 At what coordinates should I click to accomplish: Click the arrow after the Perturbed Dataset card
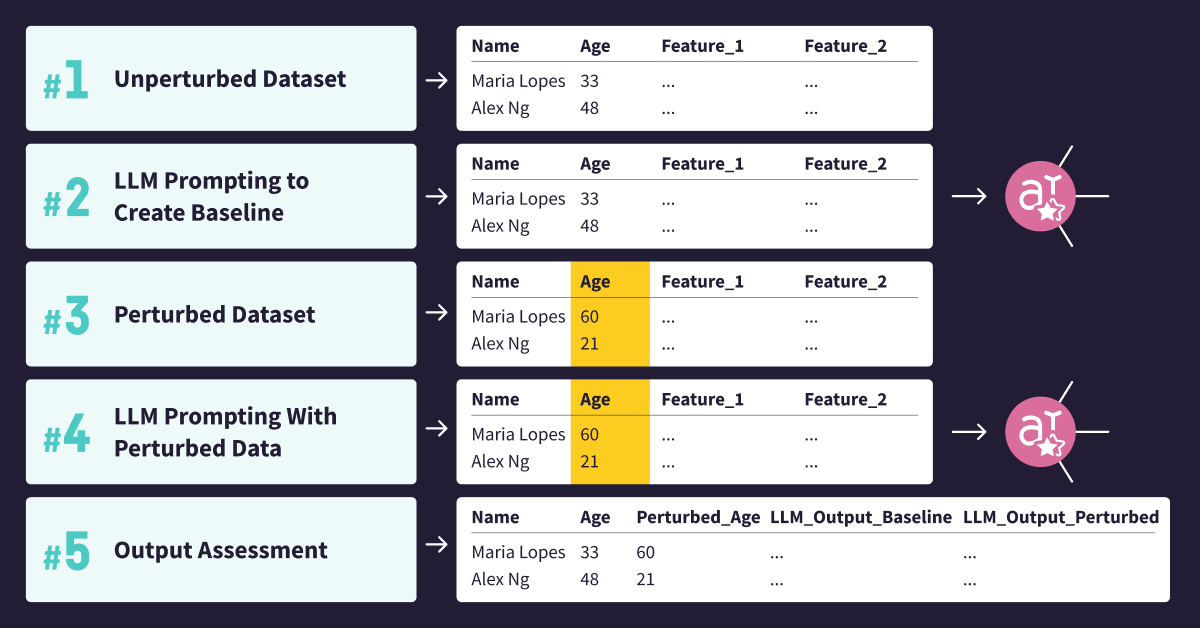coord(436,314)
